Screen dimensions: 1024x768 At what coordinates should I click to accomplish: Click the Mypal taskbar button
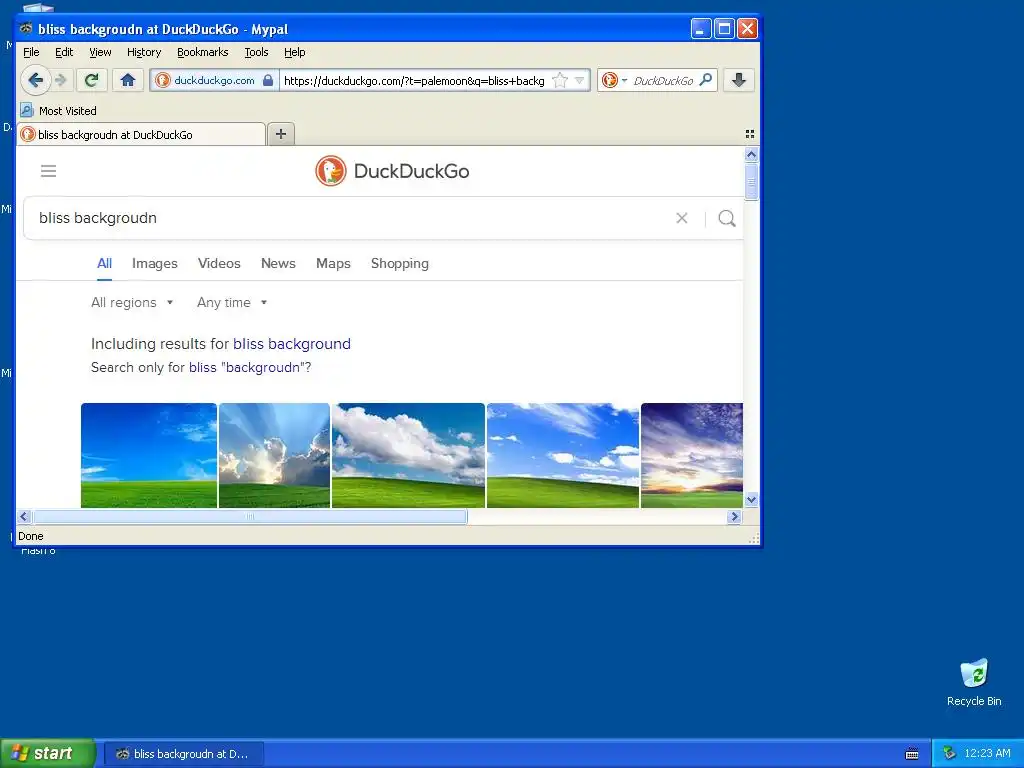tap(185, 754)
